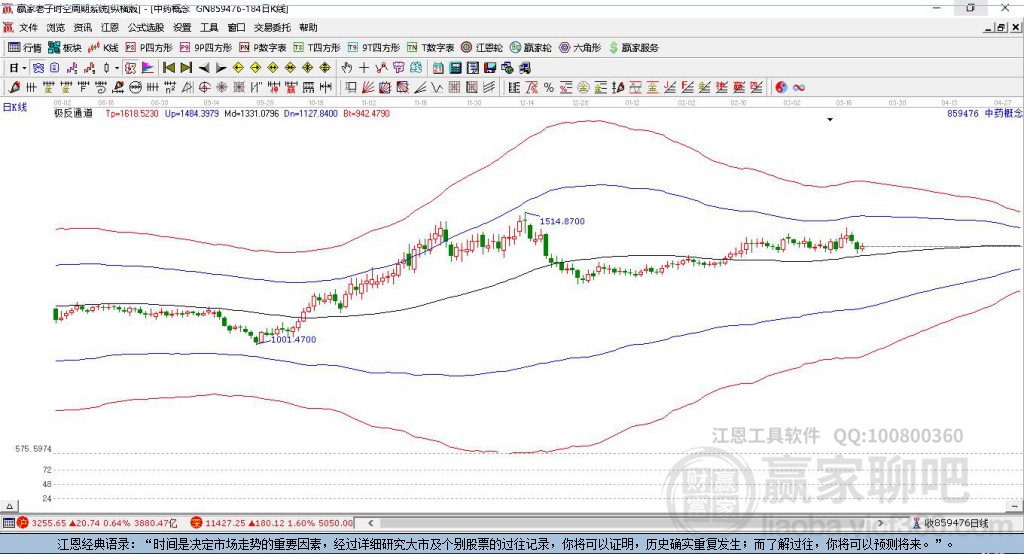Step chart forward with right arrow
This screenshot has height=554, width=1024.
pyautogui.click(x=221, y=68)
